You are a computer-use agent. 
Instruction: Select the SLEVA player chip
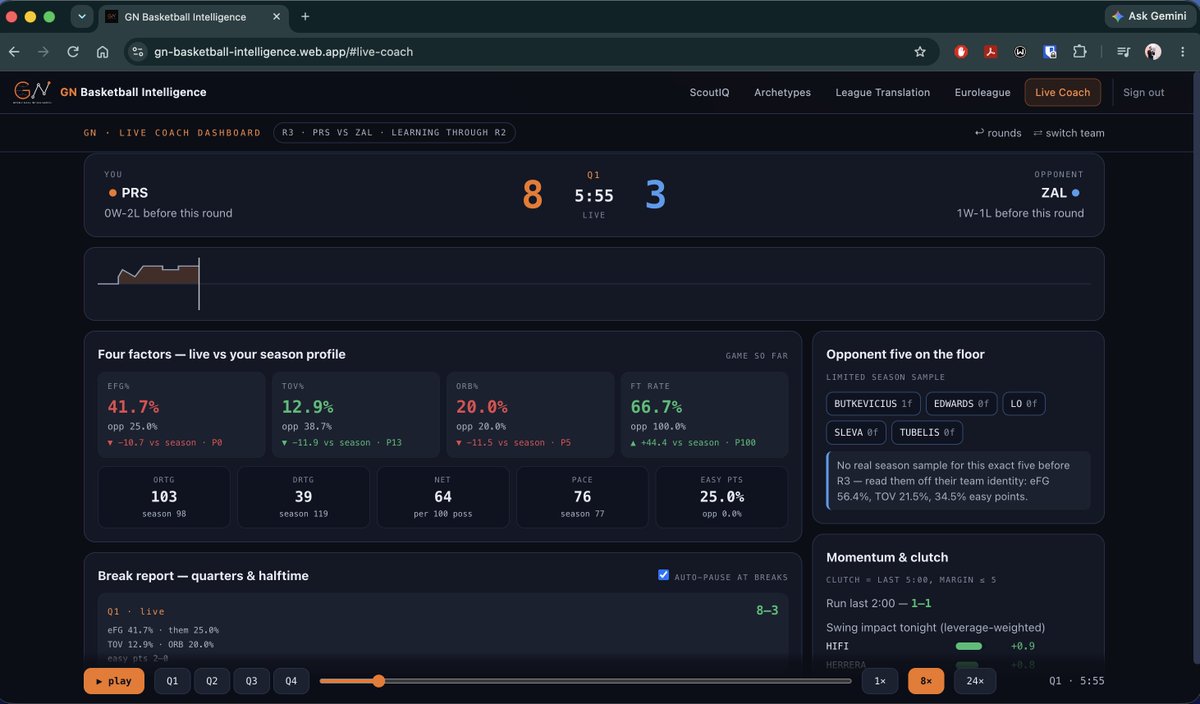coord(855,433)
